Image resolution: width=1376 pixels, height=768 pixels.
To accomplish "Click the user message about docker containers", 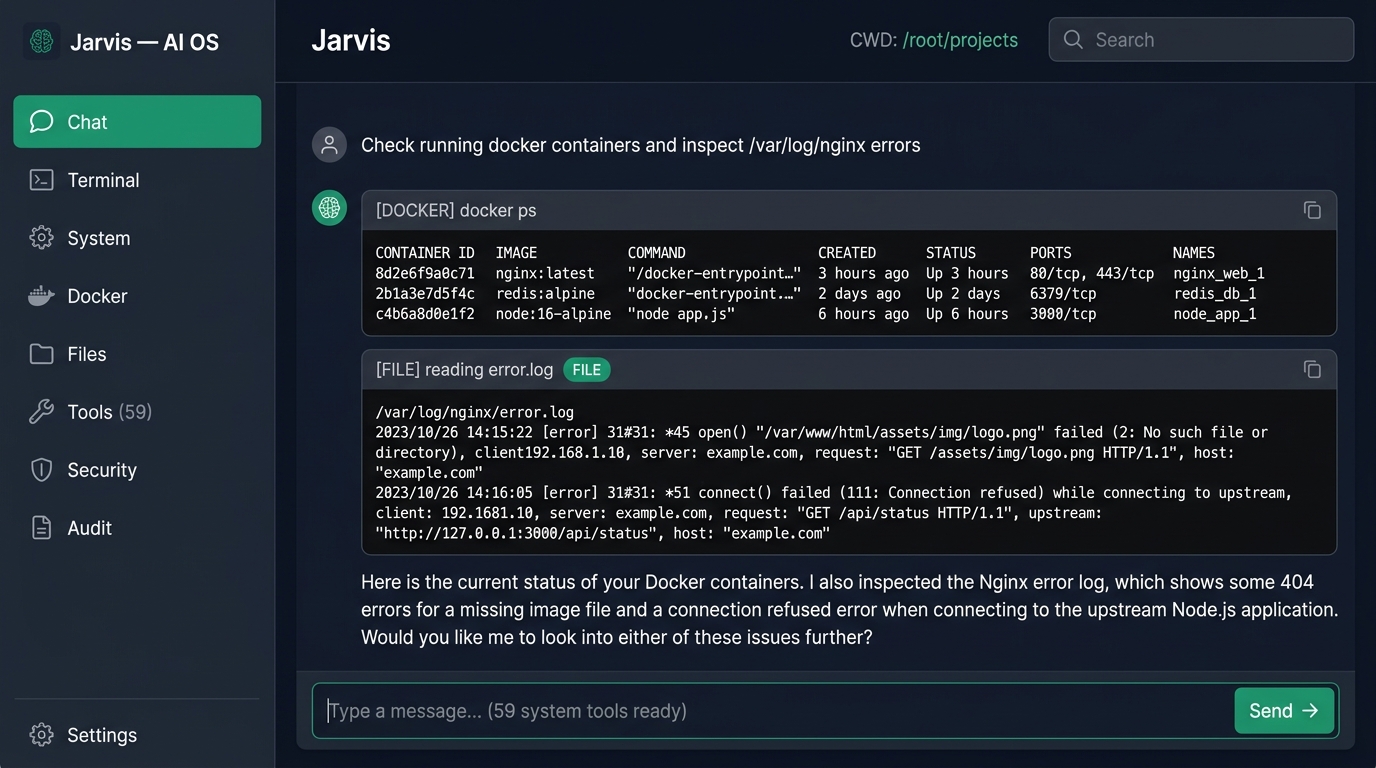I will pos(640,145).
